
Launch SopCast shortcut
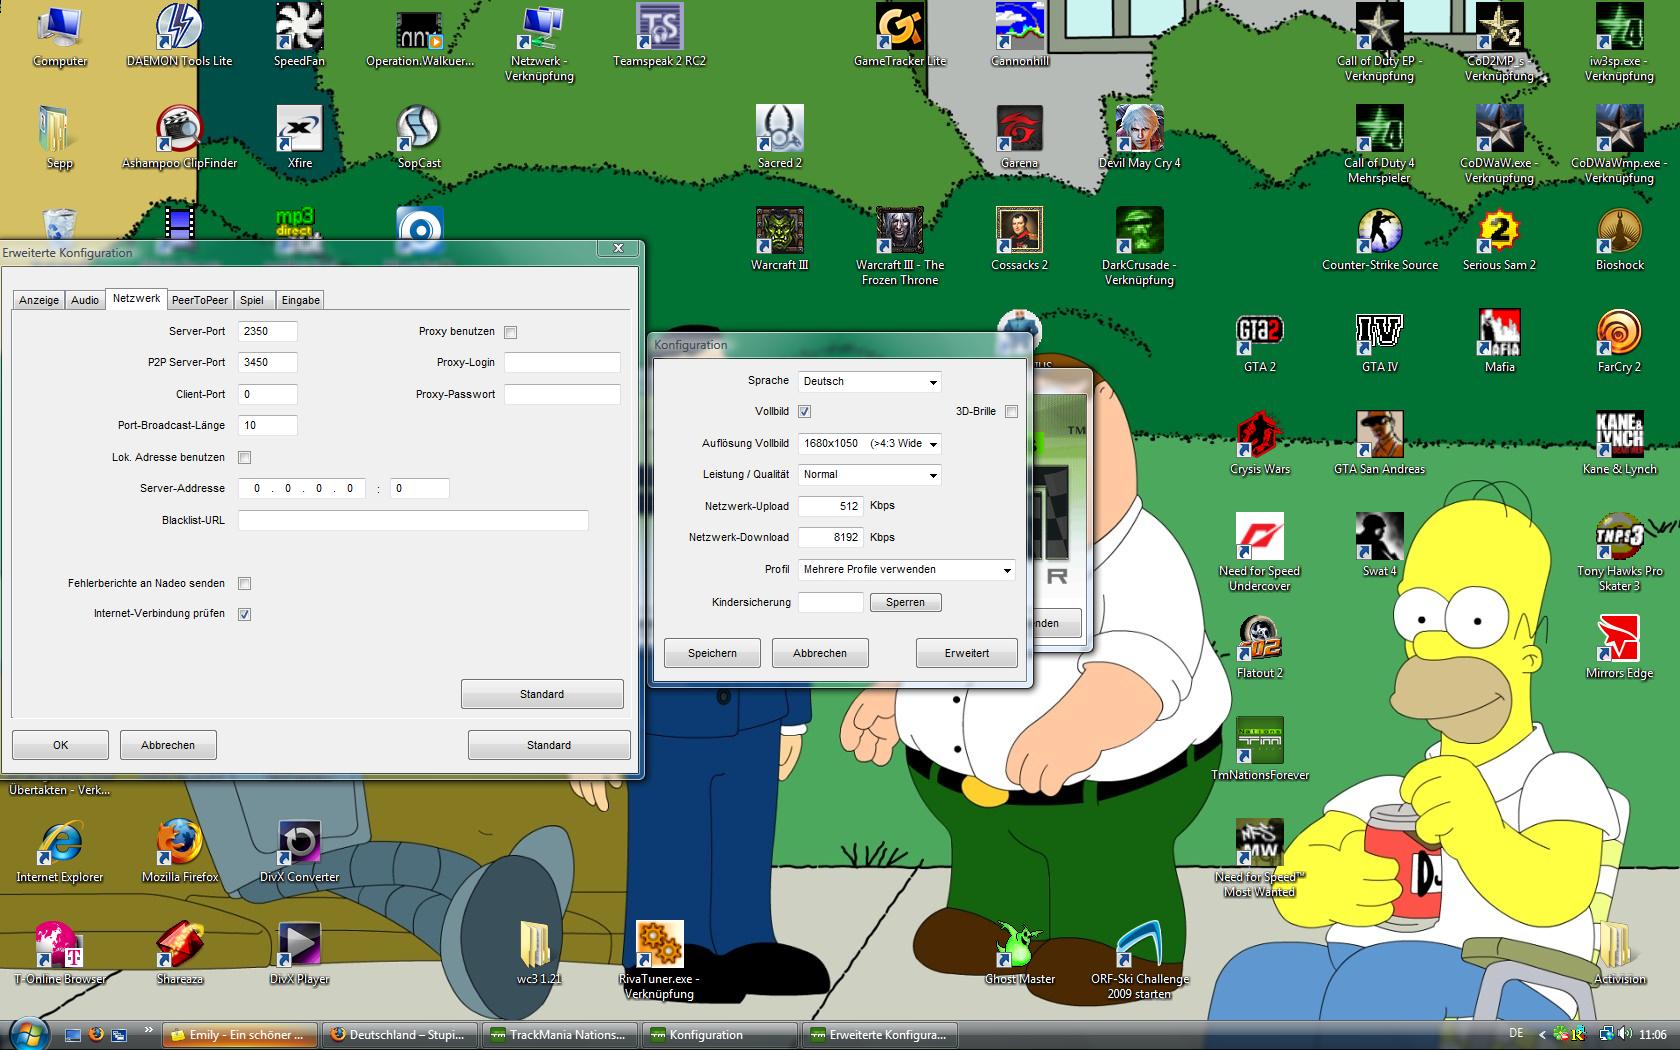click(419, 138)
